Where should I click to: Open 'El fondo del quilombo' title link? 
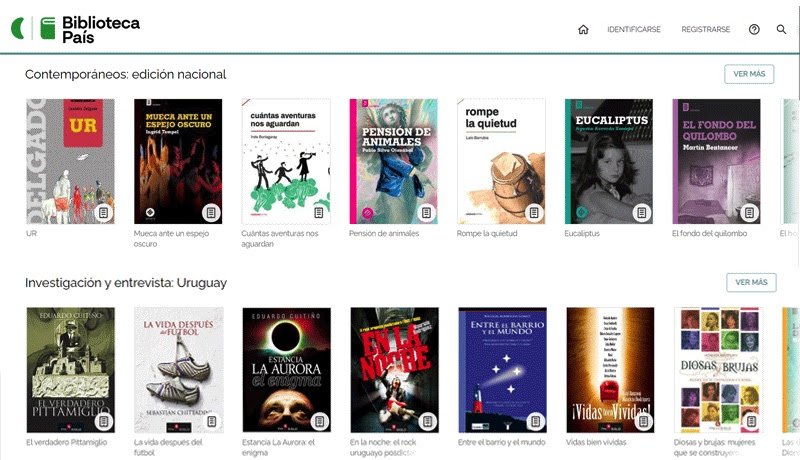(709, 234)
